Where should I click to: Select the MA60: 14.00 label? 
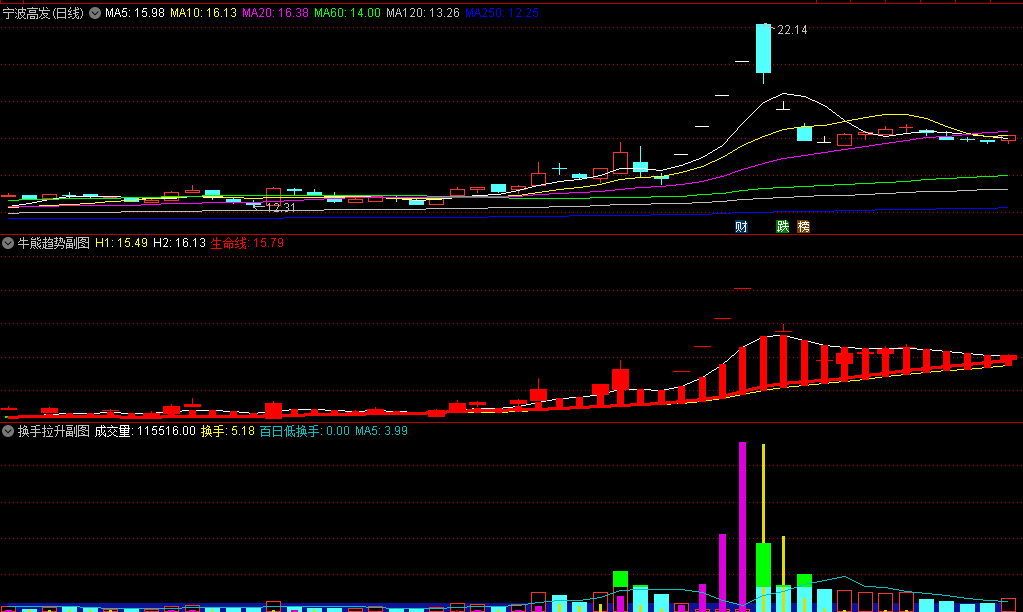(347, 13)
